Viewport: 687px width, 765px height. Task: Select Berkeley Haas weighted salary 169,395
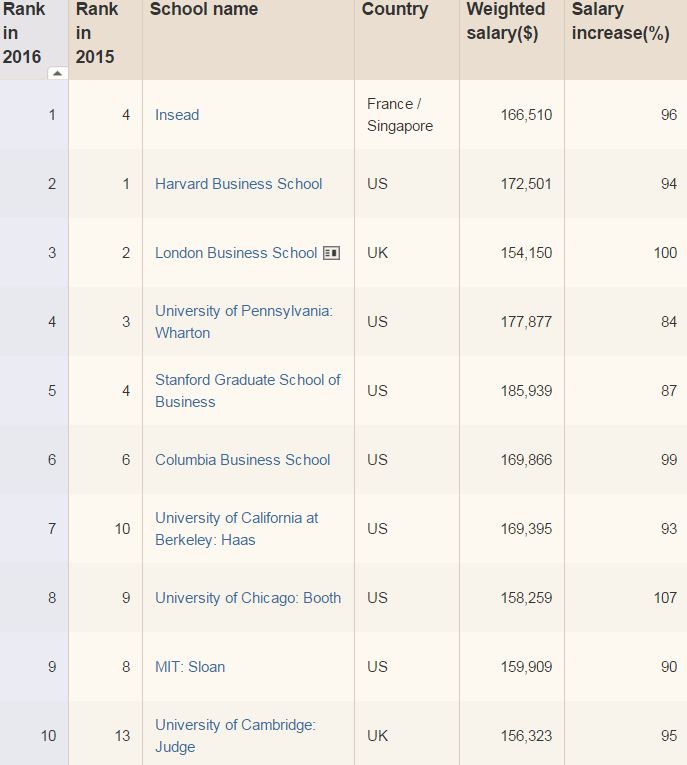click(526, 529)
